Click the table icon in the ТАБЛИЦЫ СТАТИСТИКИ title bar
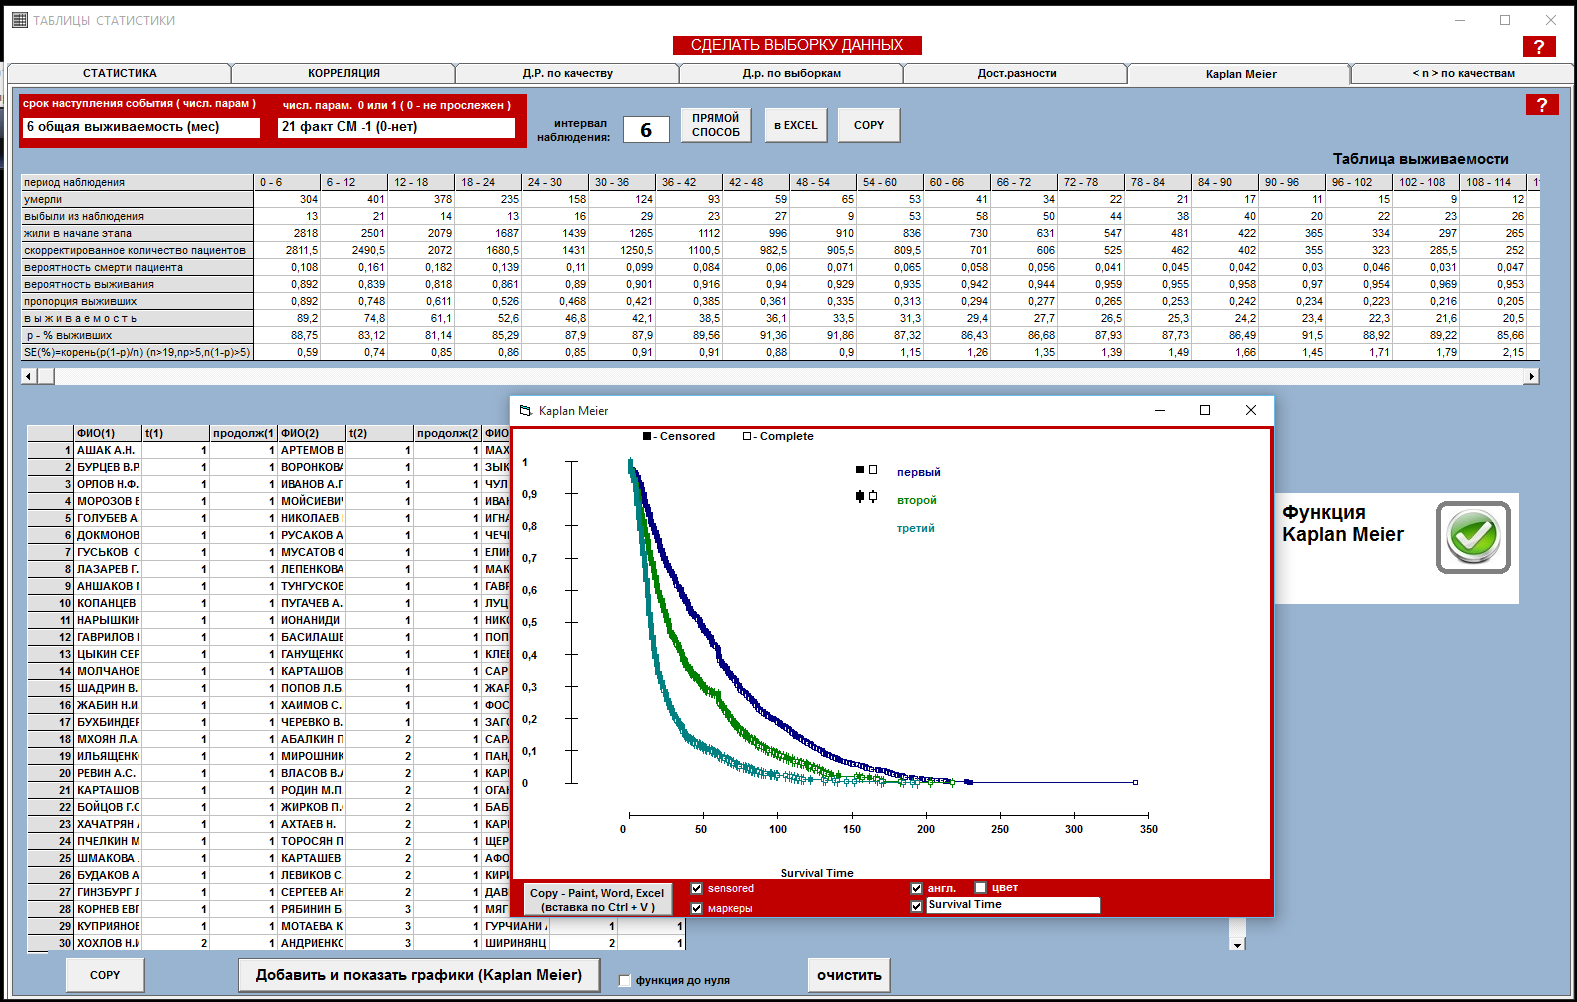 (x=19, y=20)
